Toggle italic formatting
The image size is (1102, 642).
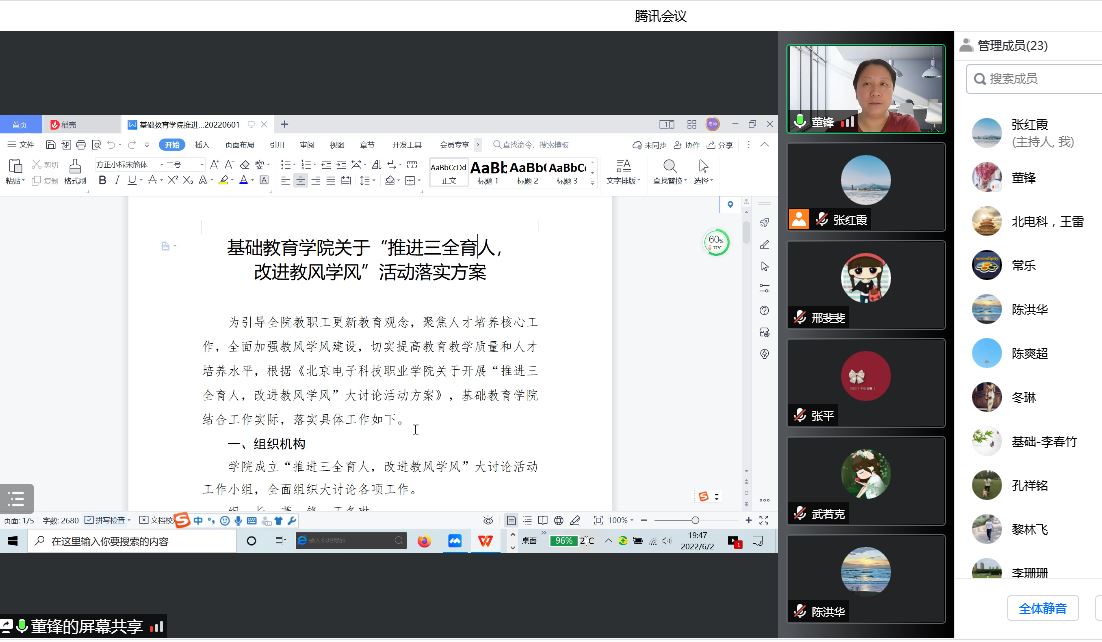(117, 179)
